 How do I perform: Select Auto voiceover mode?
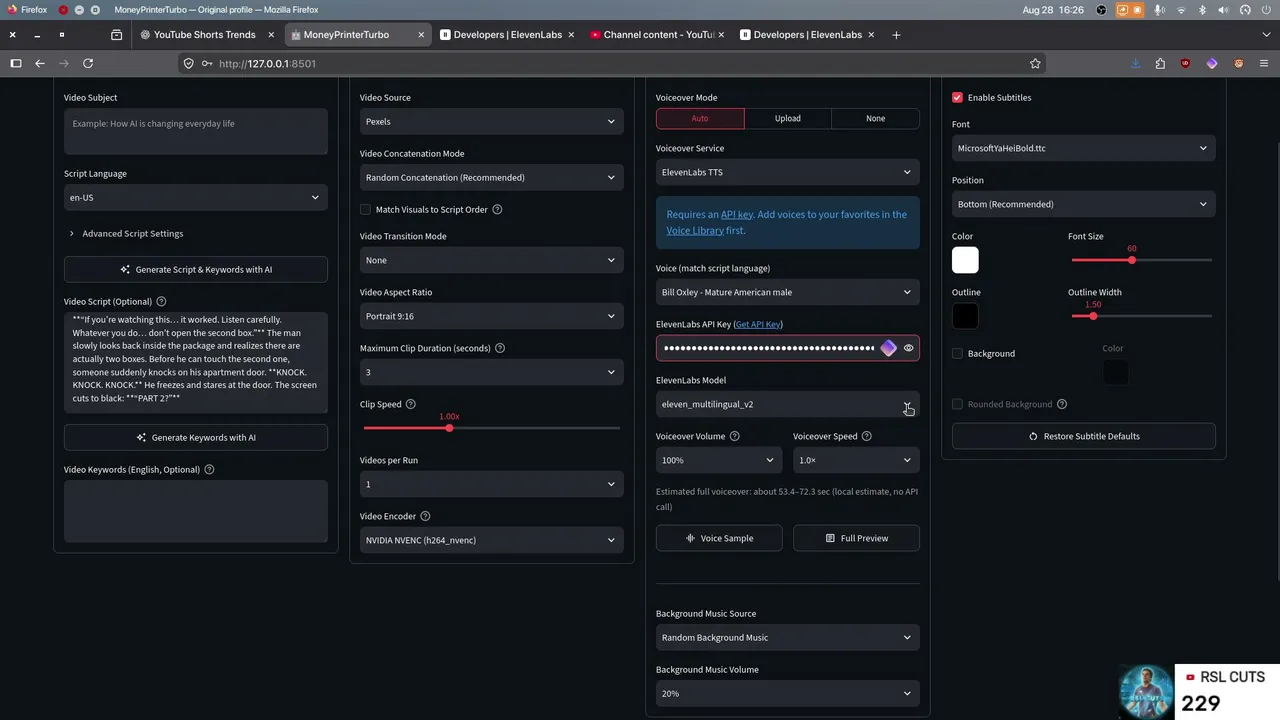(x=700, y=118)
